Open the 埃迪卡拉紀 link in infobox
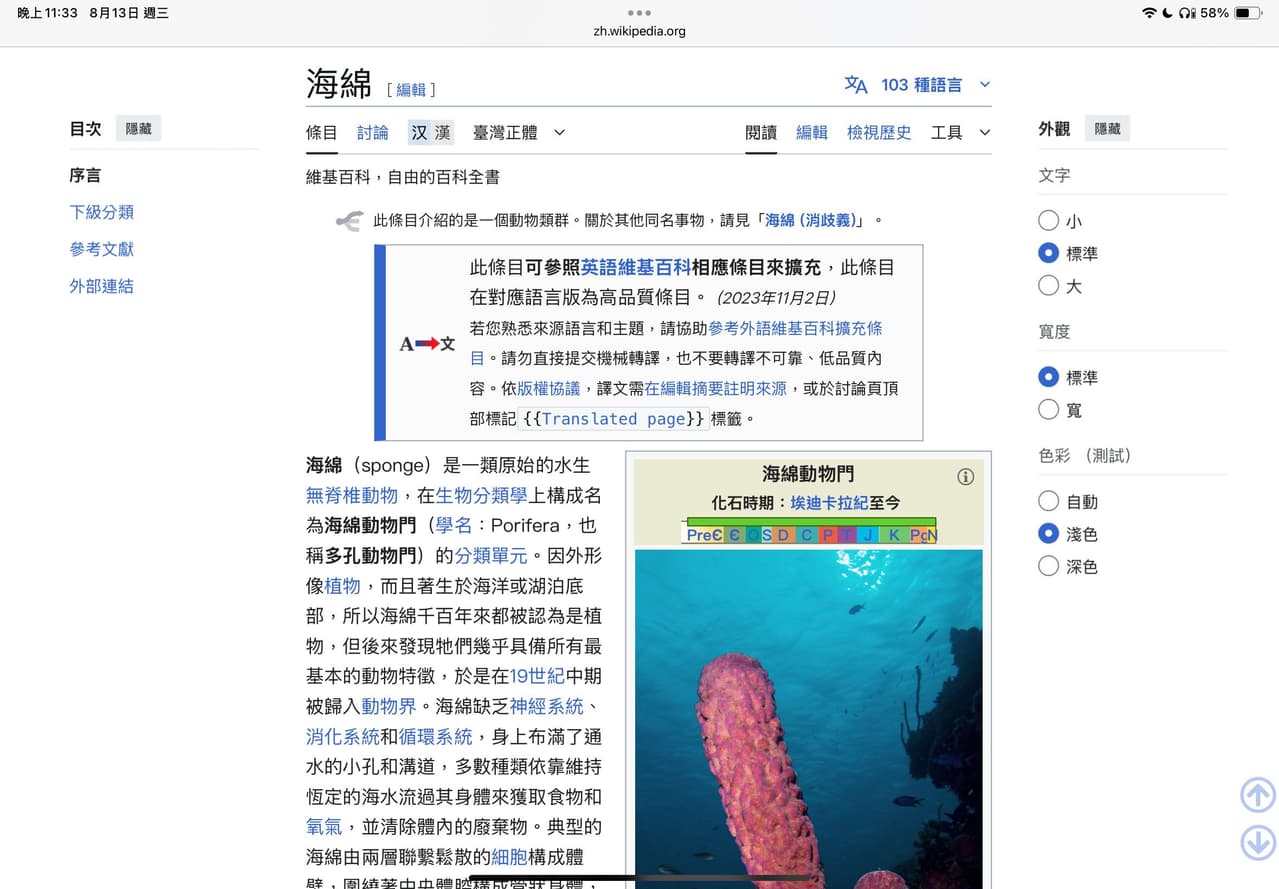Viewport: 1279px width, 889px height. pyautogui.click(x=829, y=503)
